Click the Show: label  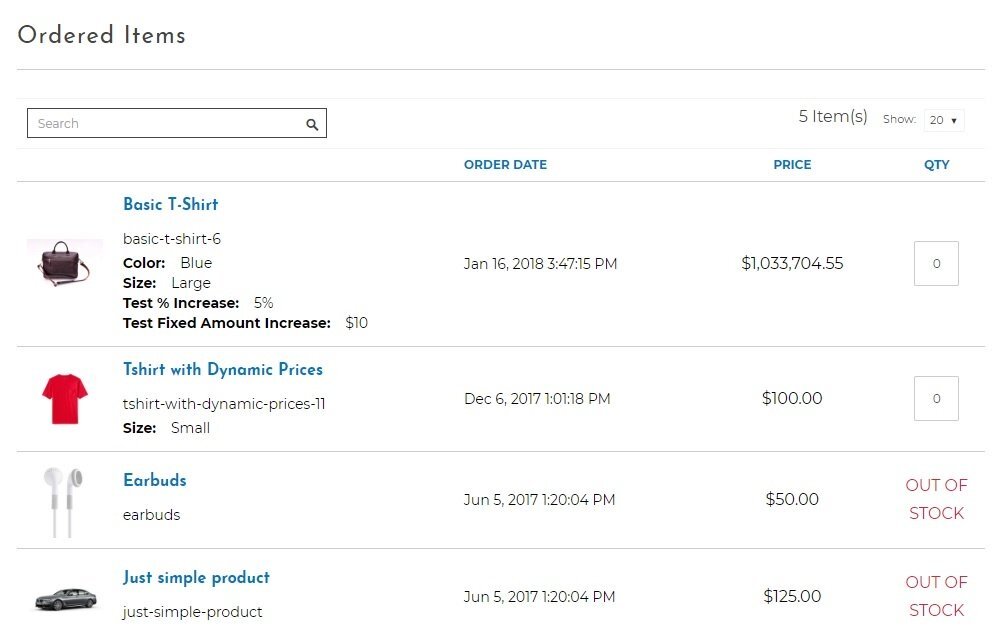coord(899,119)
